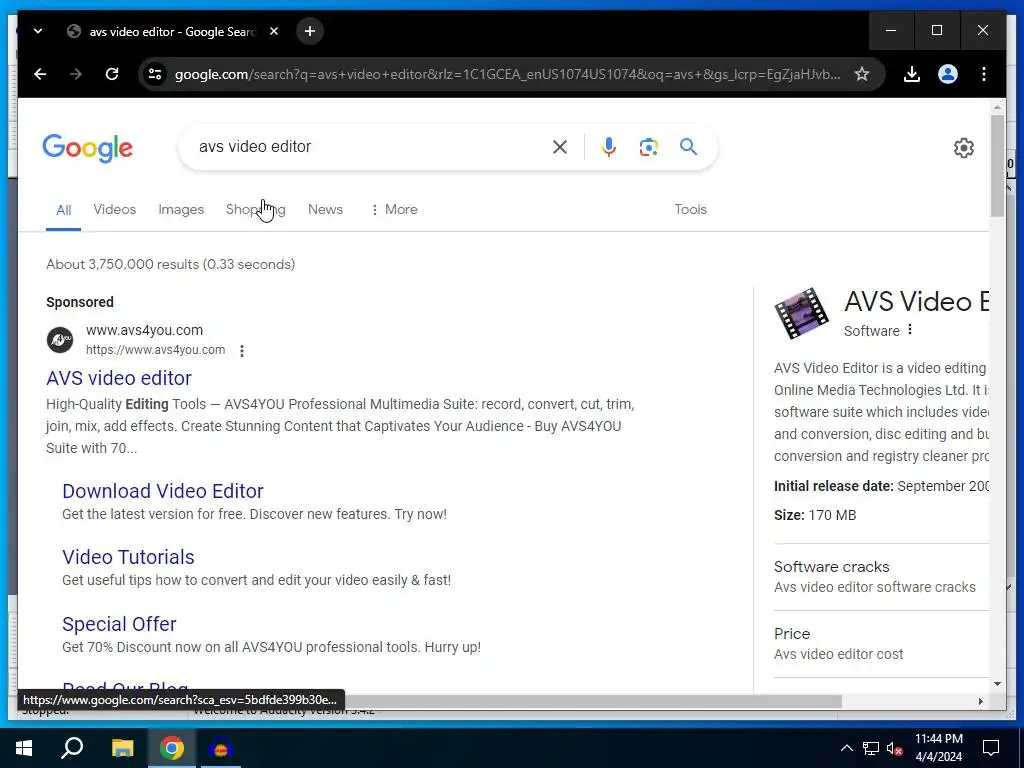Open search Tools options
Image resolution: width=1024 pixels, height=768 pixels.
pyautogui.click(x=690, y=210)
